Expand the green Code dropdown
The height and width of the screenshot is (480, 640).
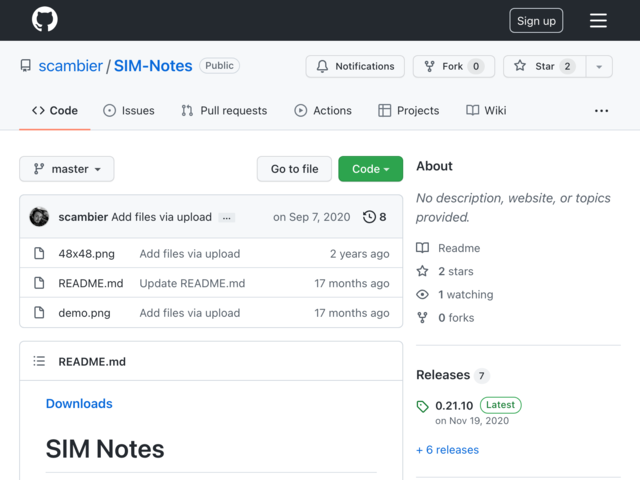(371, 169)
